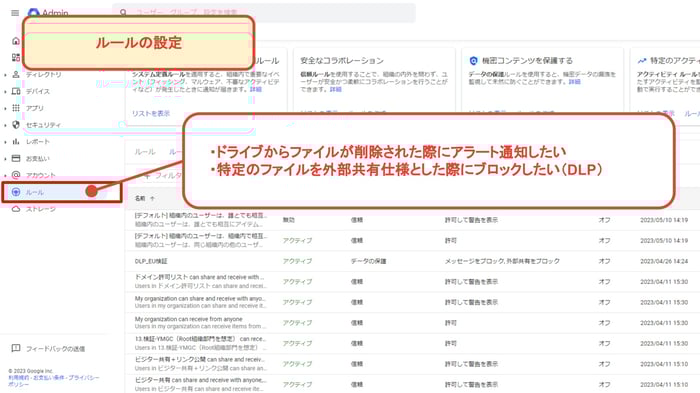Click the search magnifier icon
The width and height of the screenshot is (700, 393).
[123, 13]
